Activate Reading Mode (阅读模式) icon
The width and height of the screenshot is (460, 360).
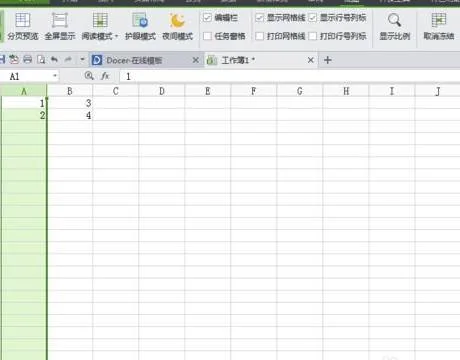click(x=100, y=21)
